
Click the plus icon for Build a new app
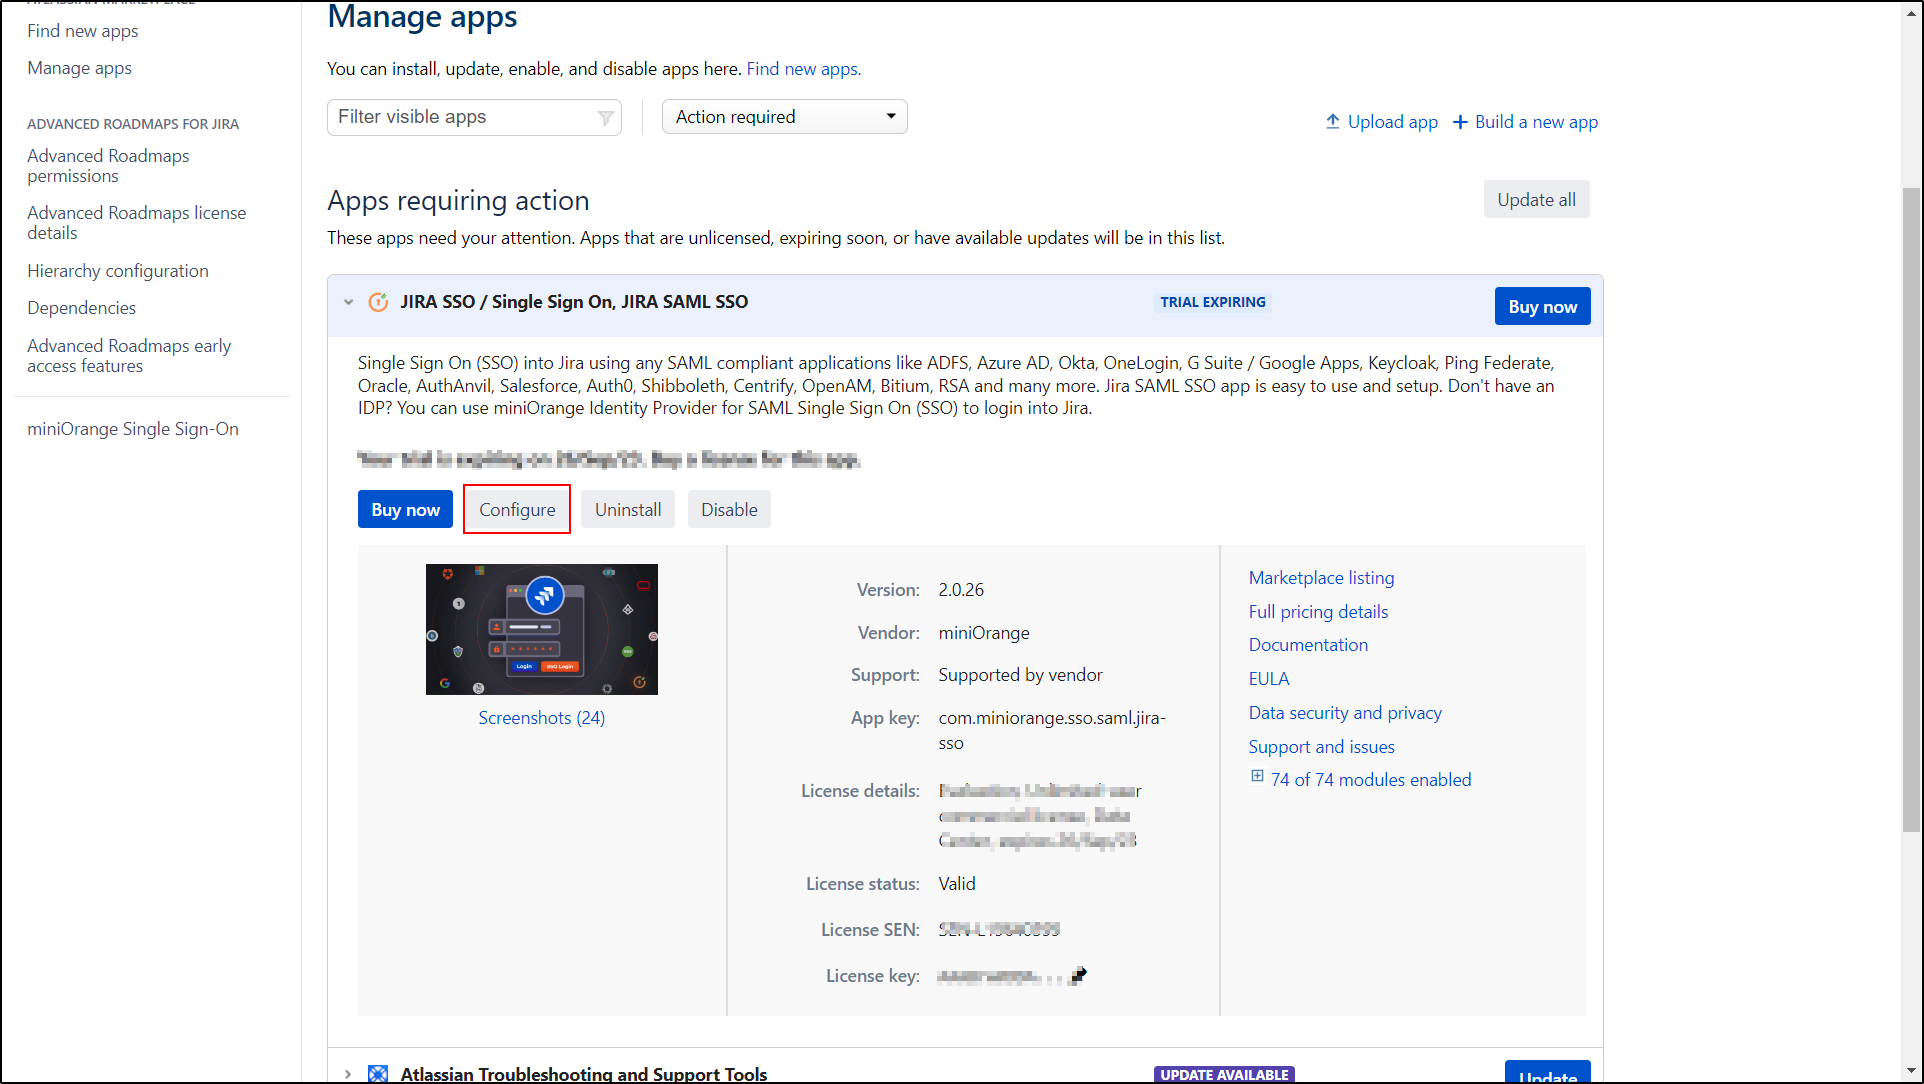1460,122
